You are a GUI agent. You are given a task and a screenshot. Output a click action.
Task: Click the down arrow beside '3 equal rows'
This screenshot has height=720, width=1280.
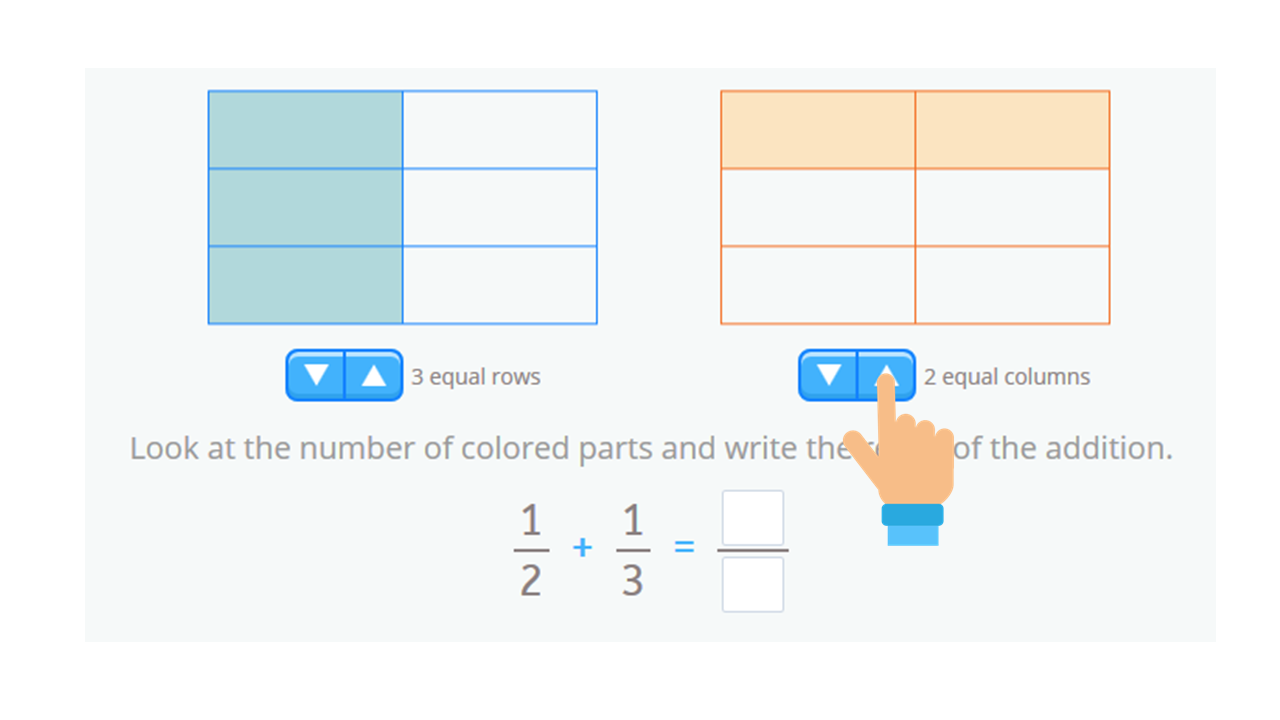[x=316, y=375]
